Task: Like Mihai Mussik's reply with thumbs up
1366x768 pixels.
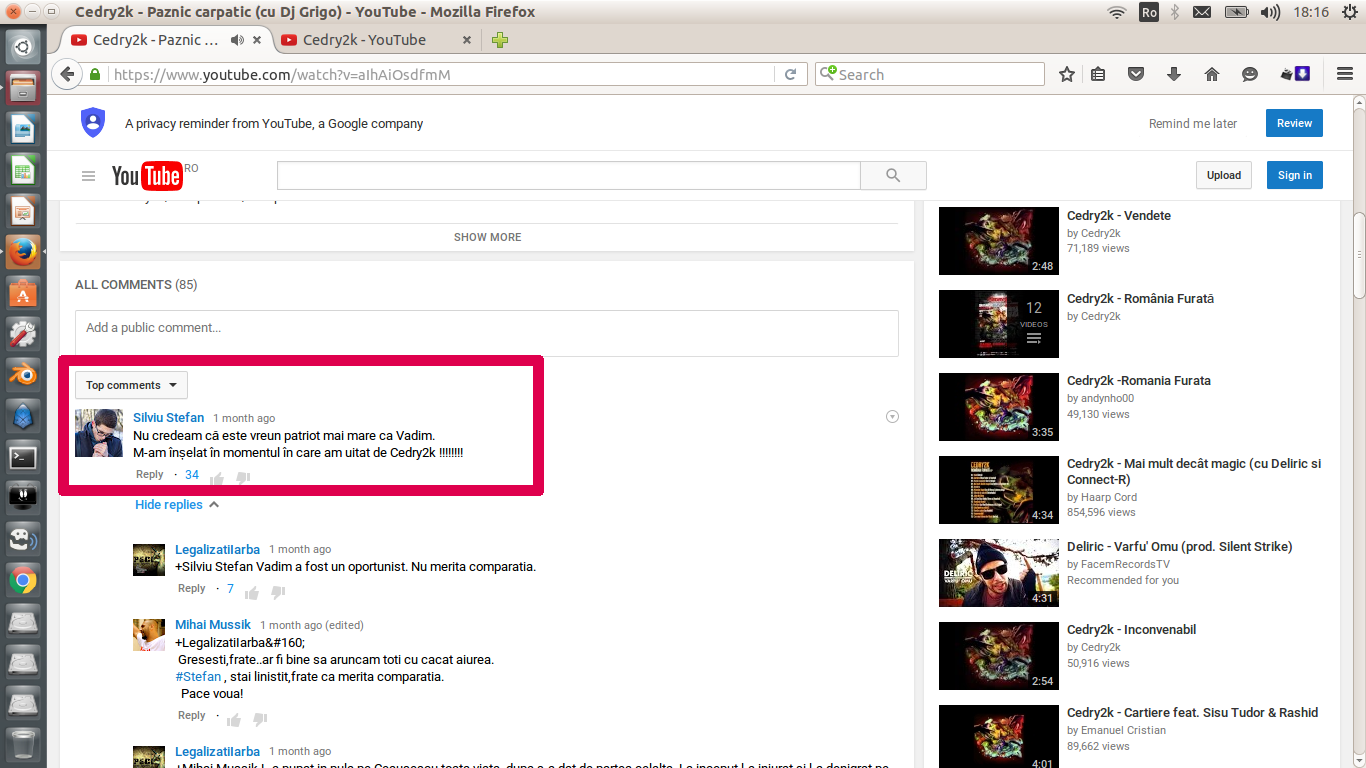Action: pos(234,718)
